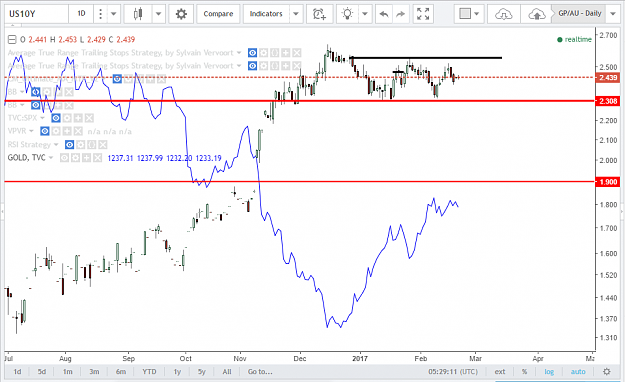Screen dimensions: 625x382
Task: Toggle visibility of the GOLD, TVC overlay
Action: point(64,158)
